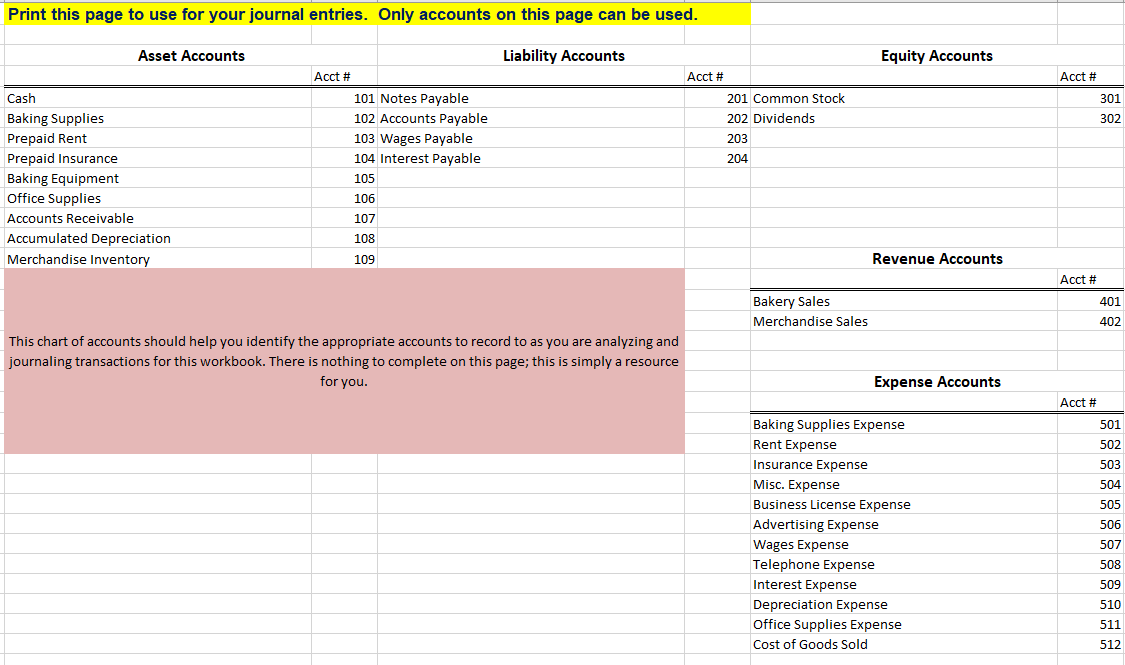Select the Interest Payable cell
Screen dimensions: 1125x665
pyautogui.click(x=531, y=159)
